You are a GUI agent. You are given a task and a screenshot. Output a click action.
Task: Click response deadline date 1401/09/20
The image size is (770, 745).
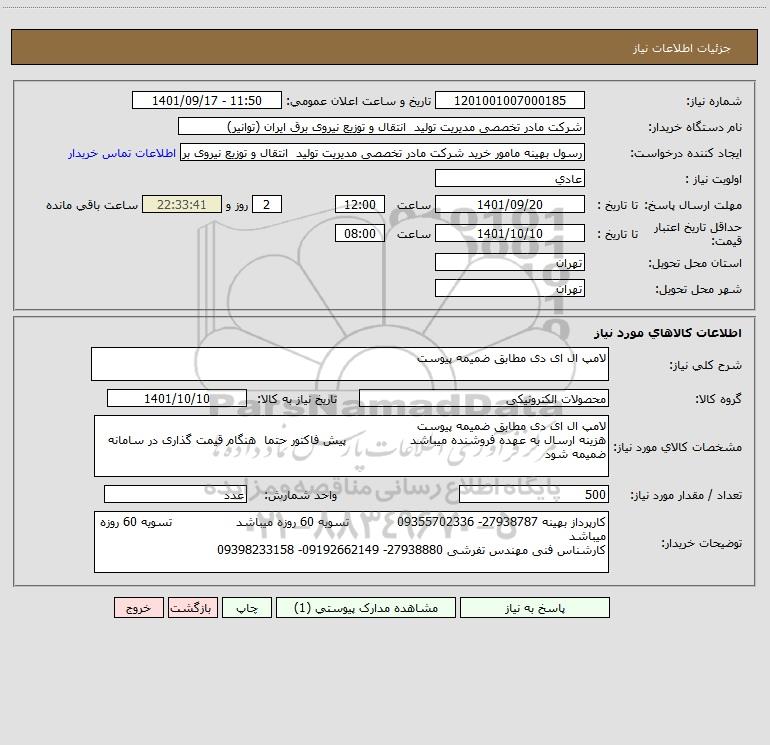tap(510, 204)
